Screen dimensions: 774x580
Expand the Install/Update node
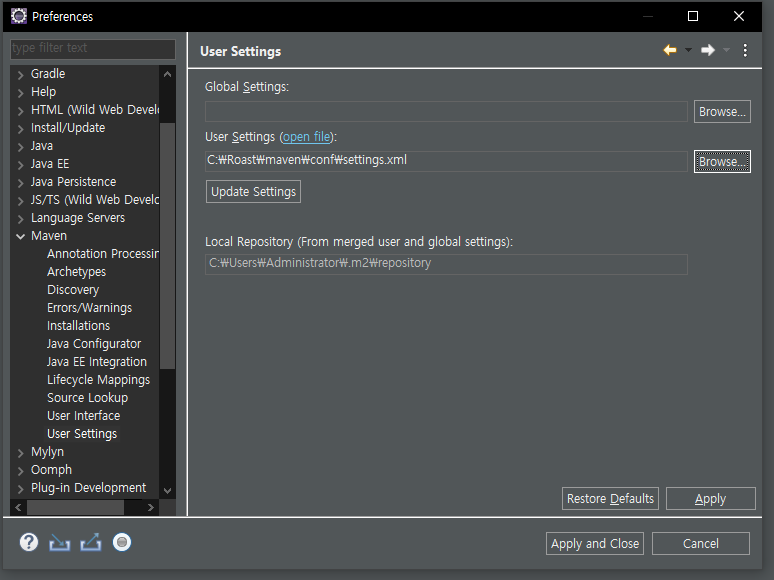20,129
